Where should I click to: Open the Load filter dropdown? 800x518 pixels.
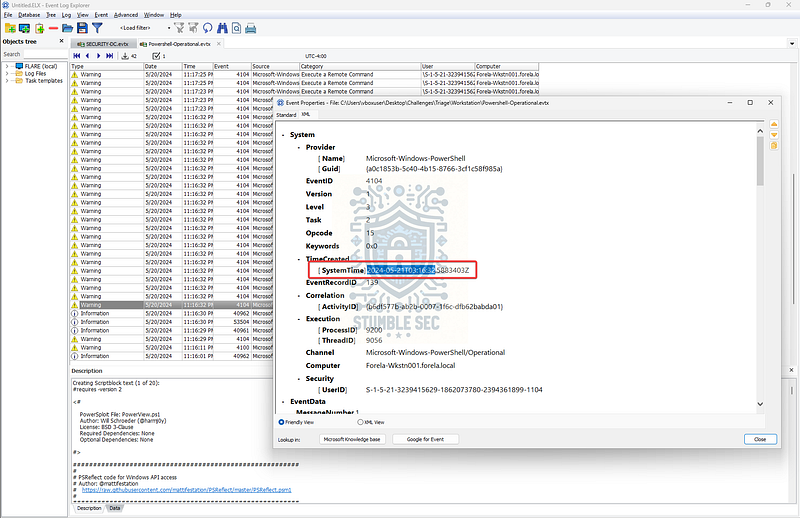[x=169, y=28]
